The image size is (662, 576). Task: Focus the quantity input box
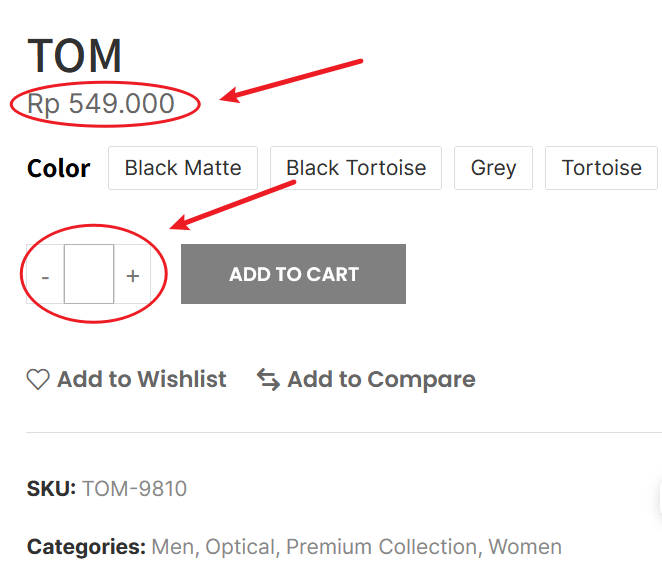coord(89,274)
